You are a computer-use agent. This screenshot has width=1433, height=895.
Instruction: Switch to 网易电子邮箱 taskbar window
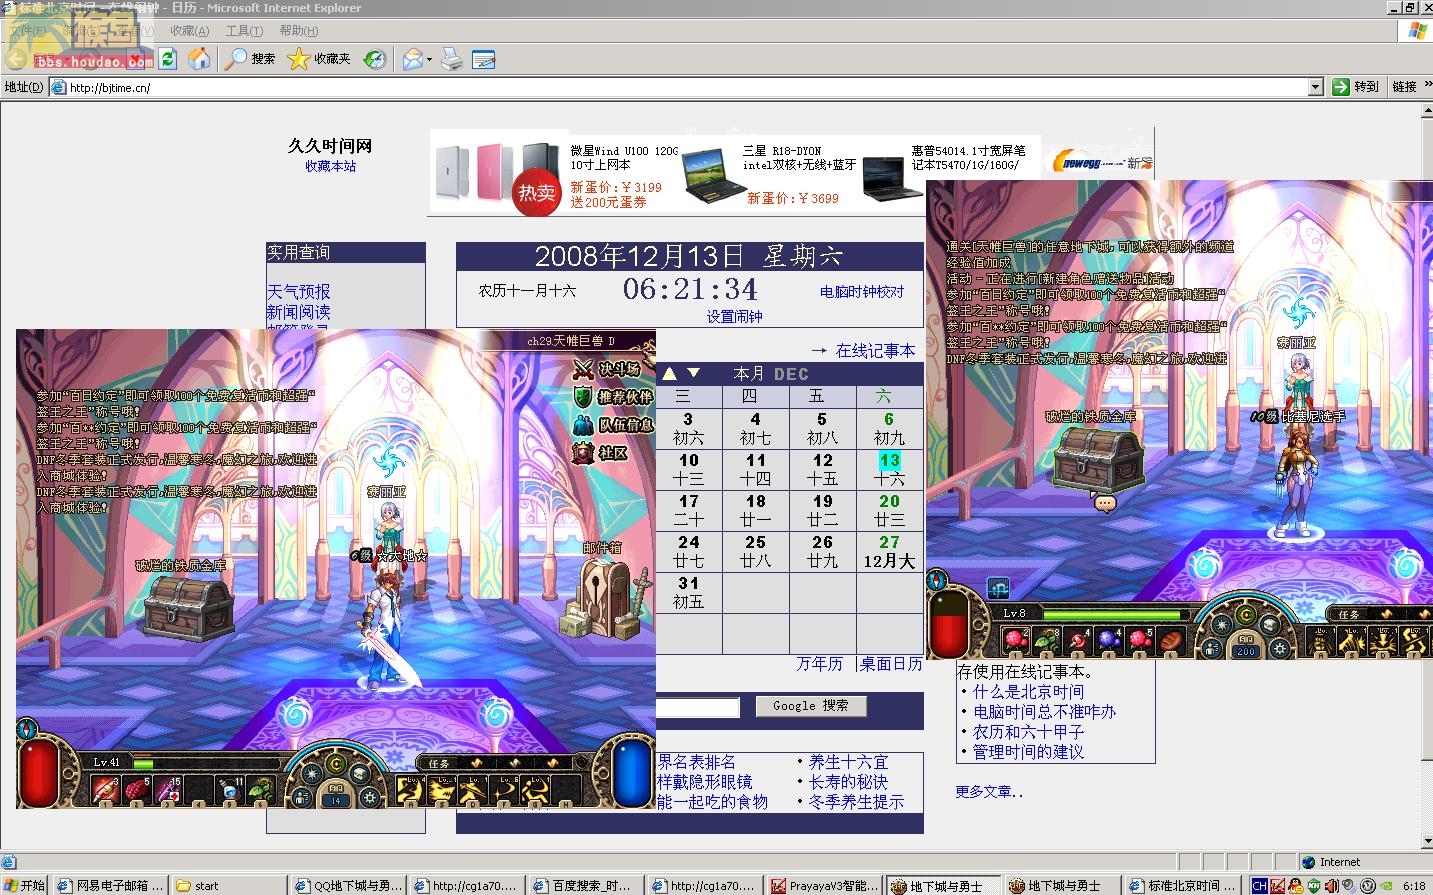coord(110,886)
